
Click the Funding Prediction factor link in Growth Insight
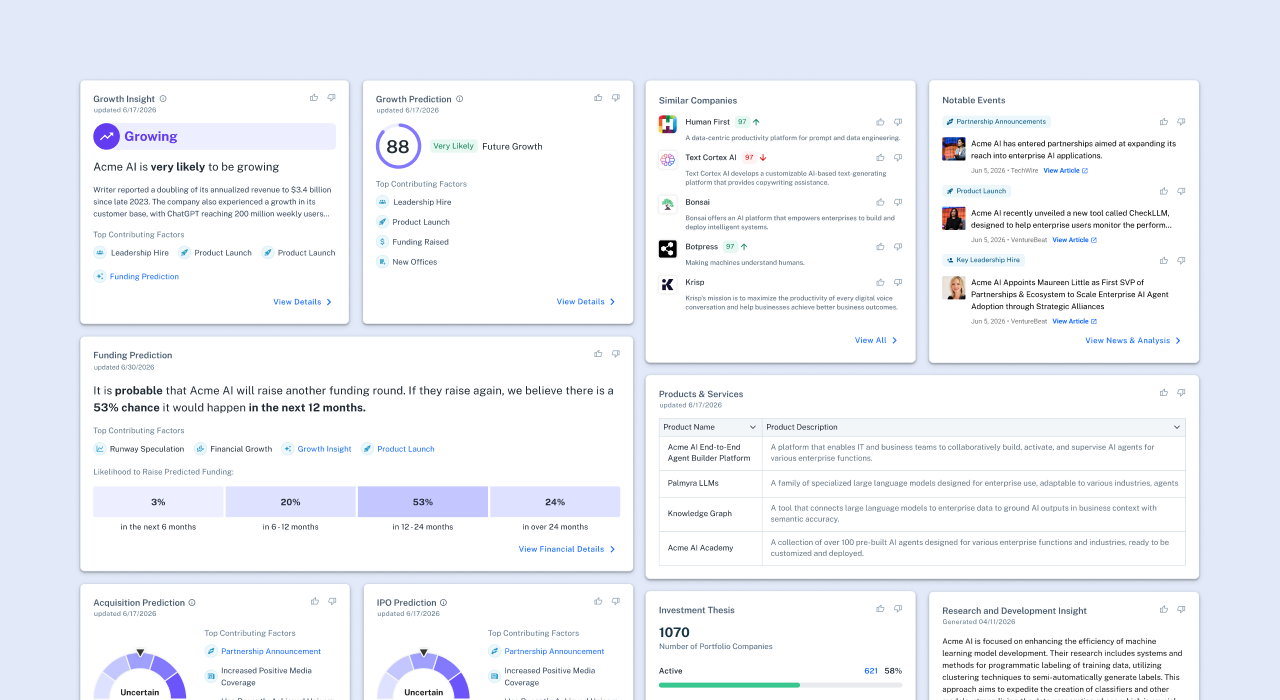pos(137,277)
